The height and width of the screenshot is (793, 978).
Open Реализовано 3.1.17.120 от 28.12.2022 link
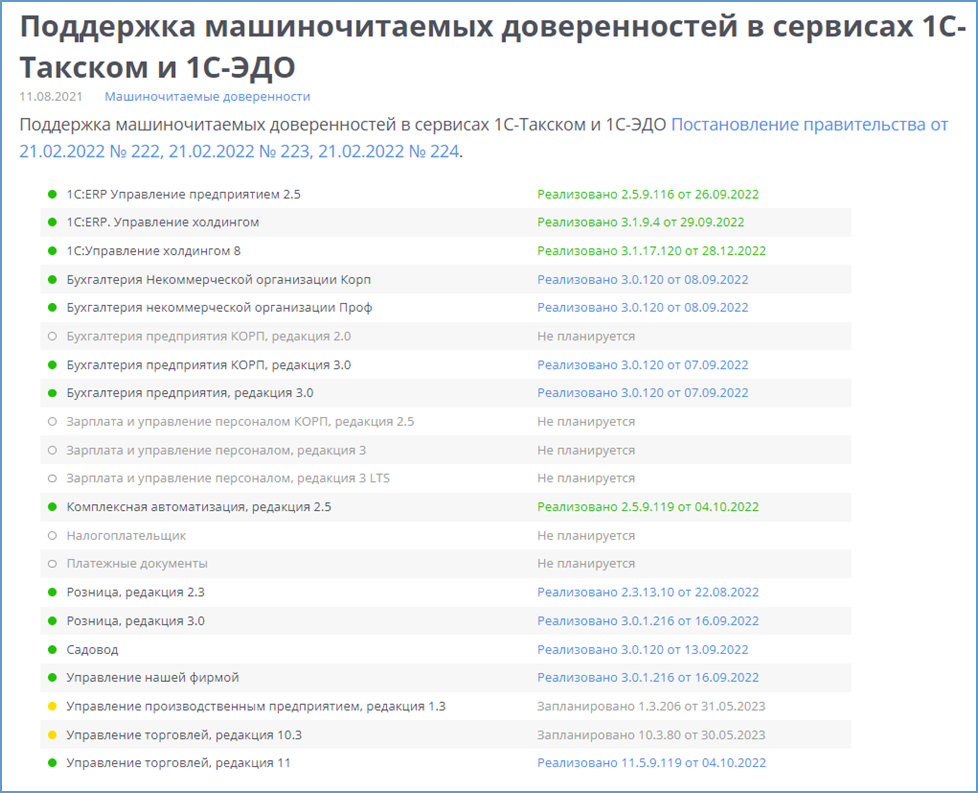pyautogui.click(x=651, y=251)
